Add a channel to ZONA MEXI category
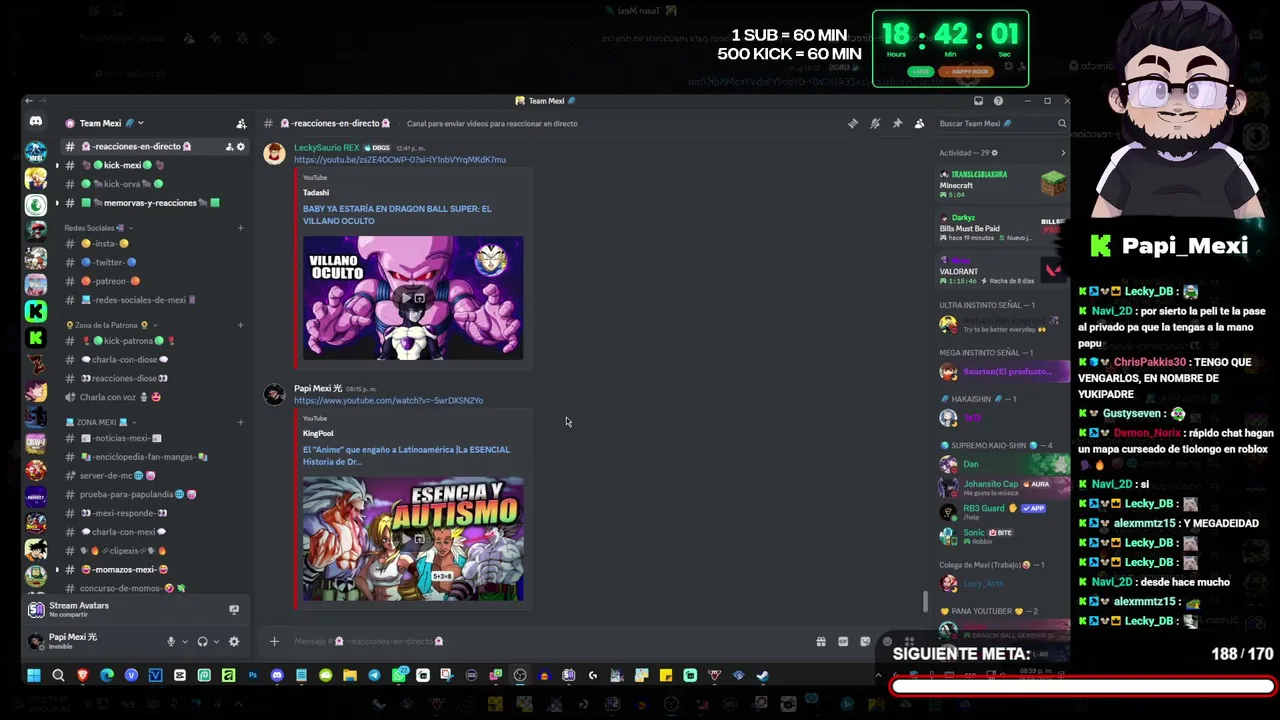 coord(240,422)
